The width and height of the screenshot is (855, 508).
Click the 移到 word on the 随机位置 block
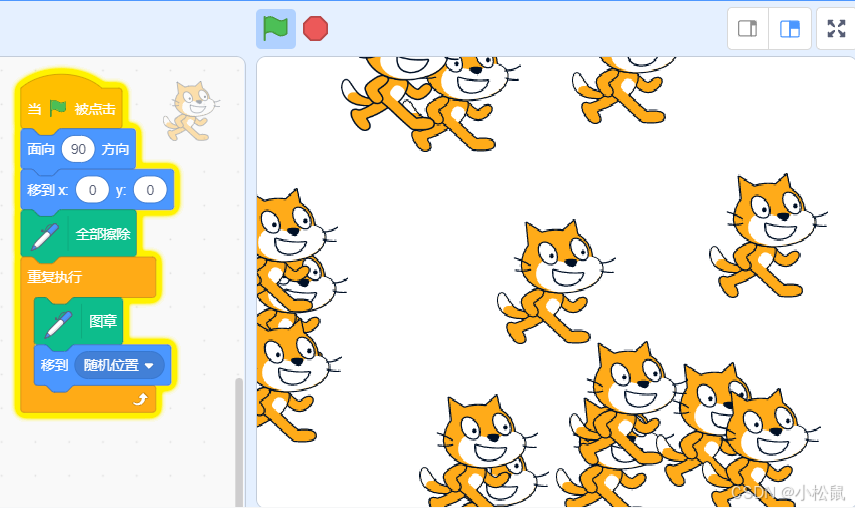(54, 365)
